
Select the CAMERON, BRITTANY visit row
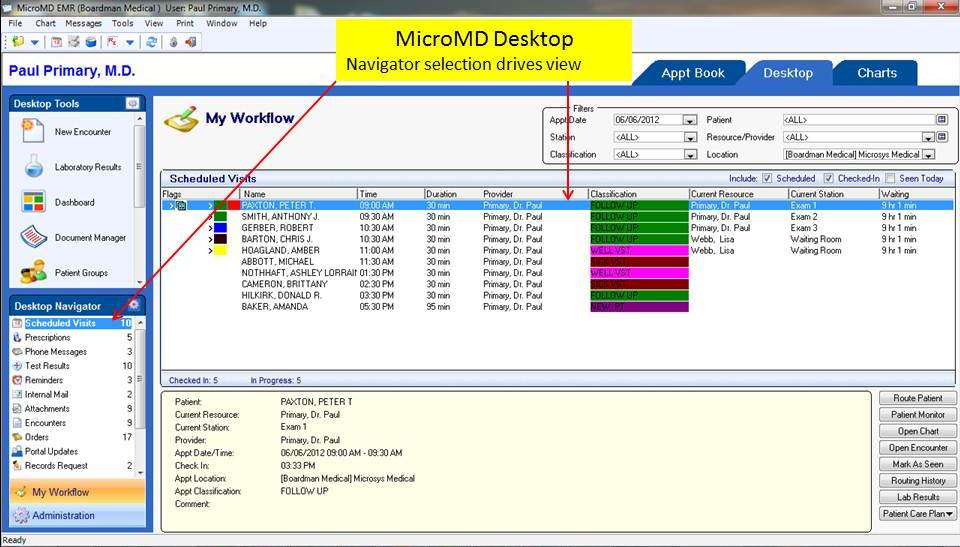(x=557, y=284)
